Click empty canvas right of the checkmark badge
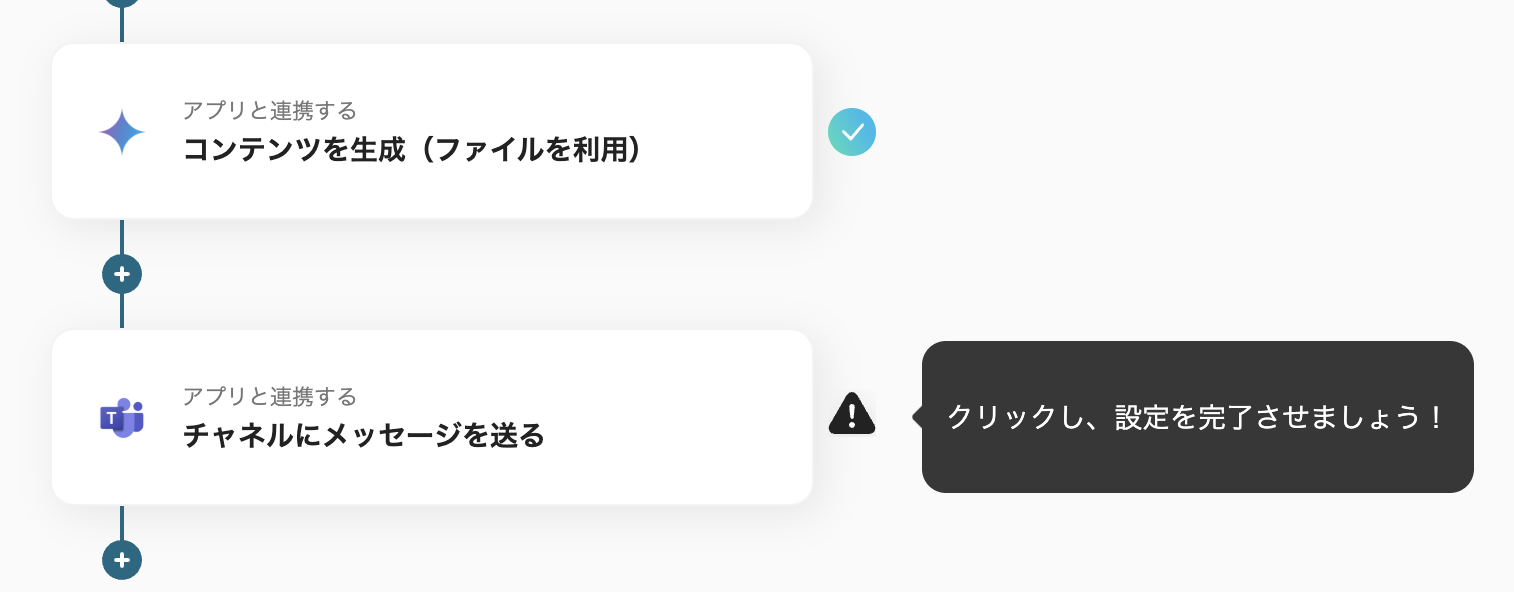Image resolution: width=1514 pixels, height=592 pixels. (1100, 132)
